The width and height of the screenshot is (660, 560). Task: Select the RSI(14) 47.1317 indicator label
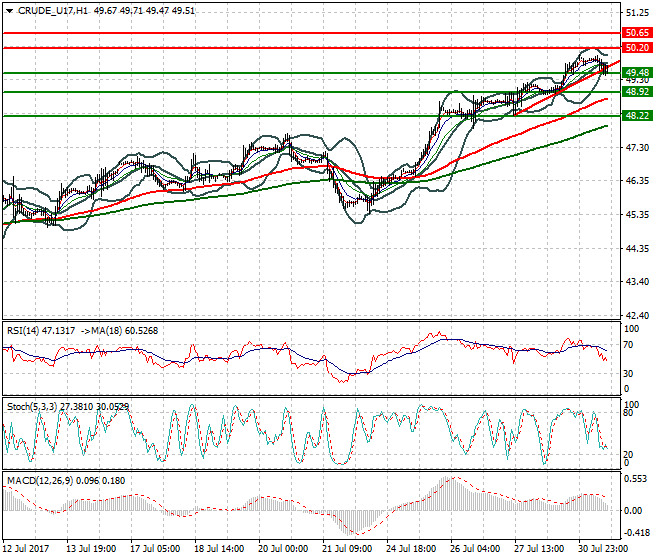pyautogui.click(x=41, y=331)
